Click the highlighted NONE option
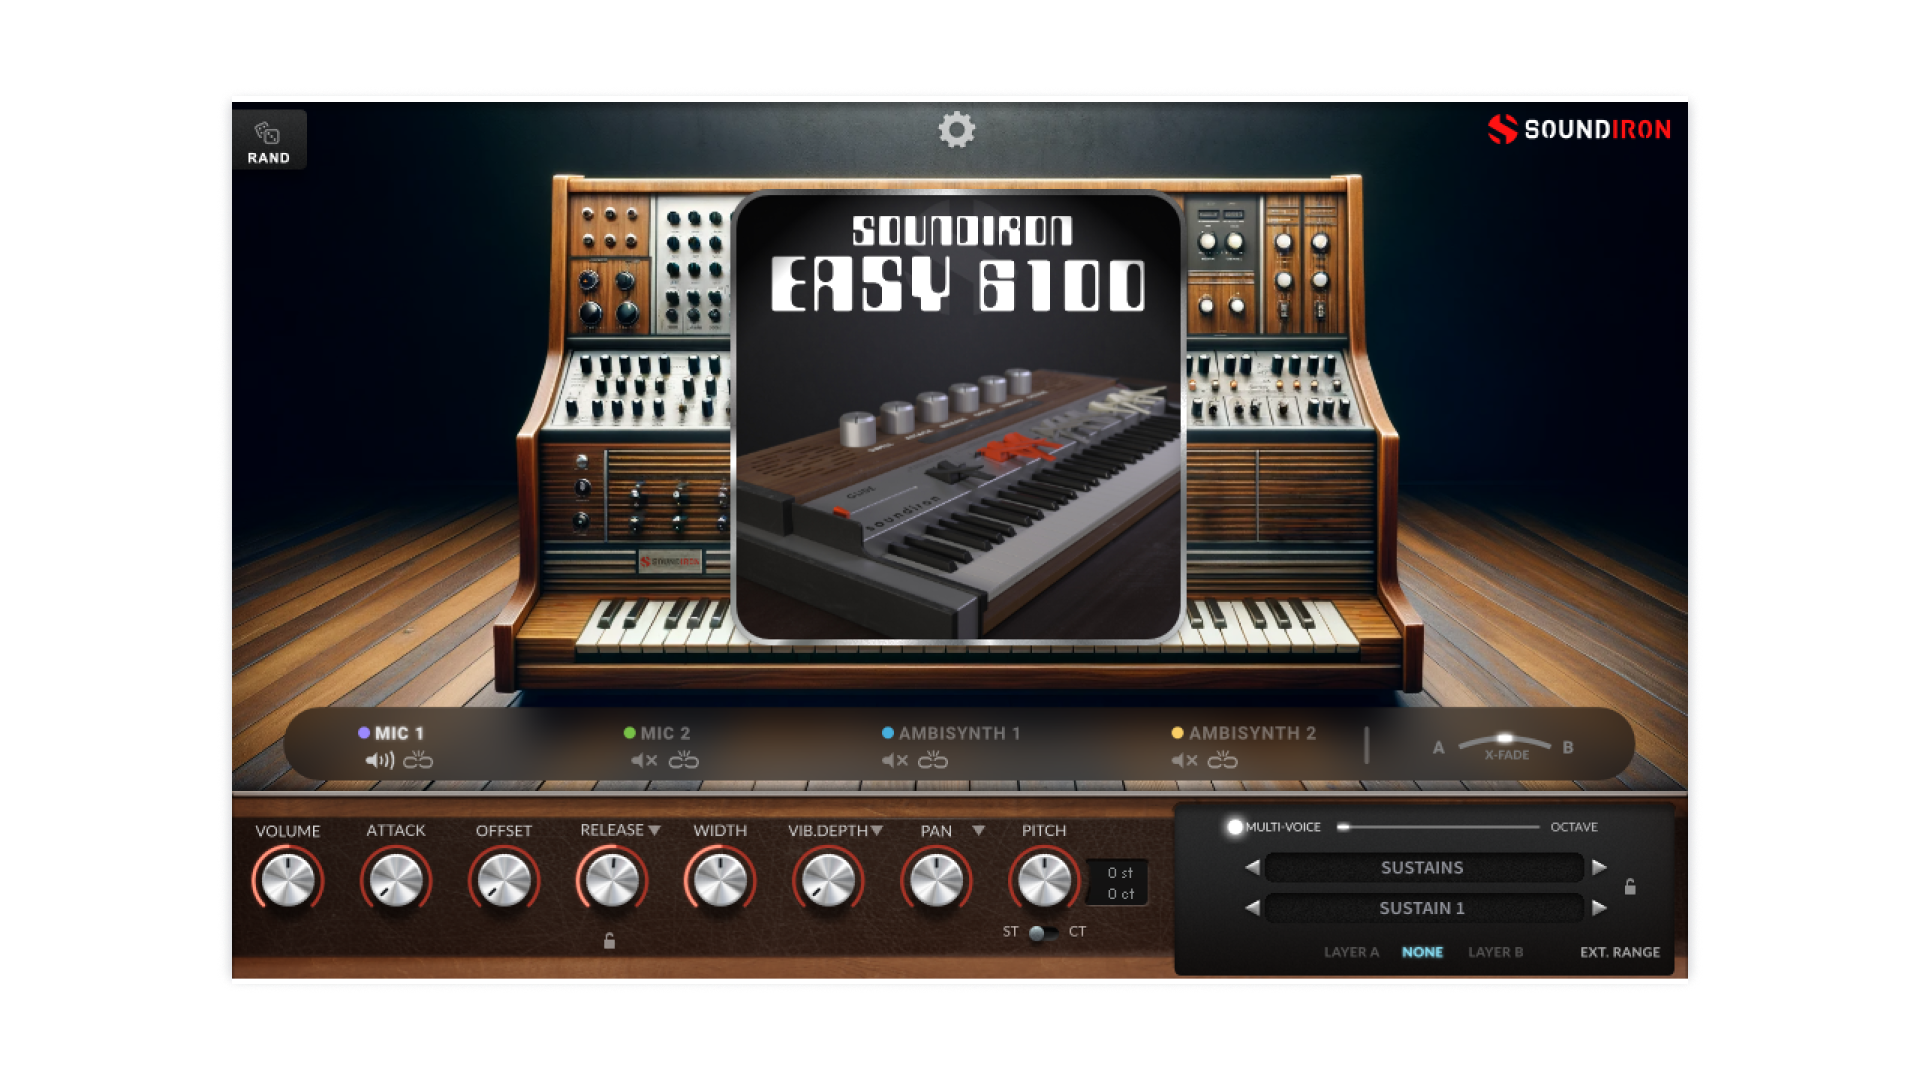The width and height of the screenshot is (1920, 1080). [1423, 953]
